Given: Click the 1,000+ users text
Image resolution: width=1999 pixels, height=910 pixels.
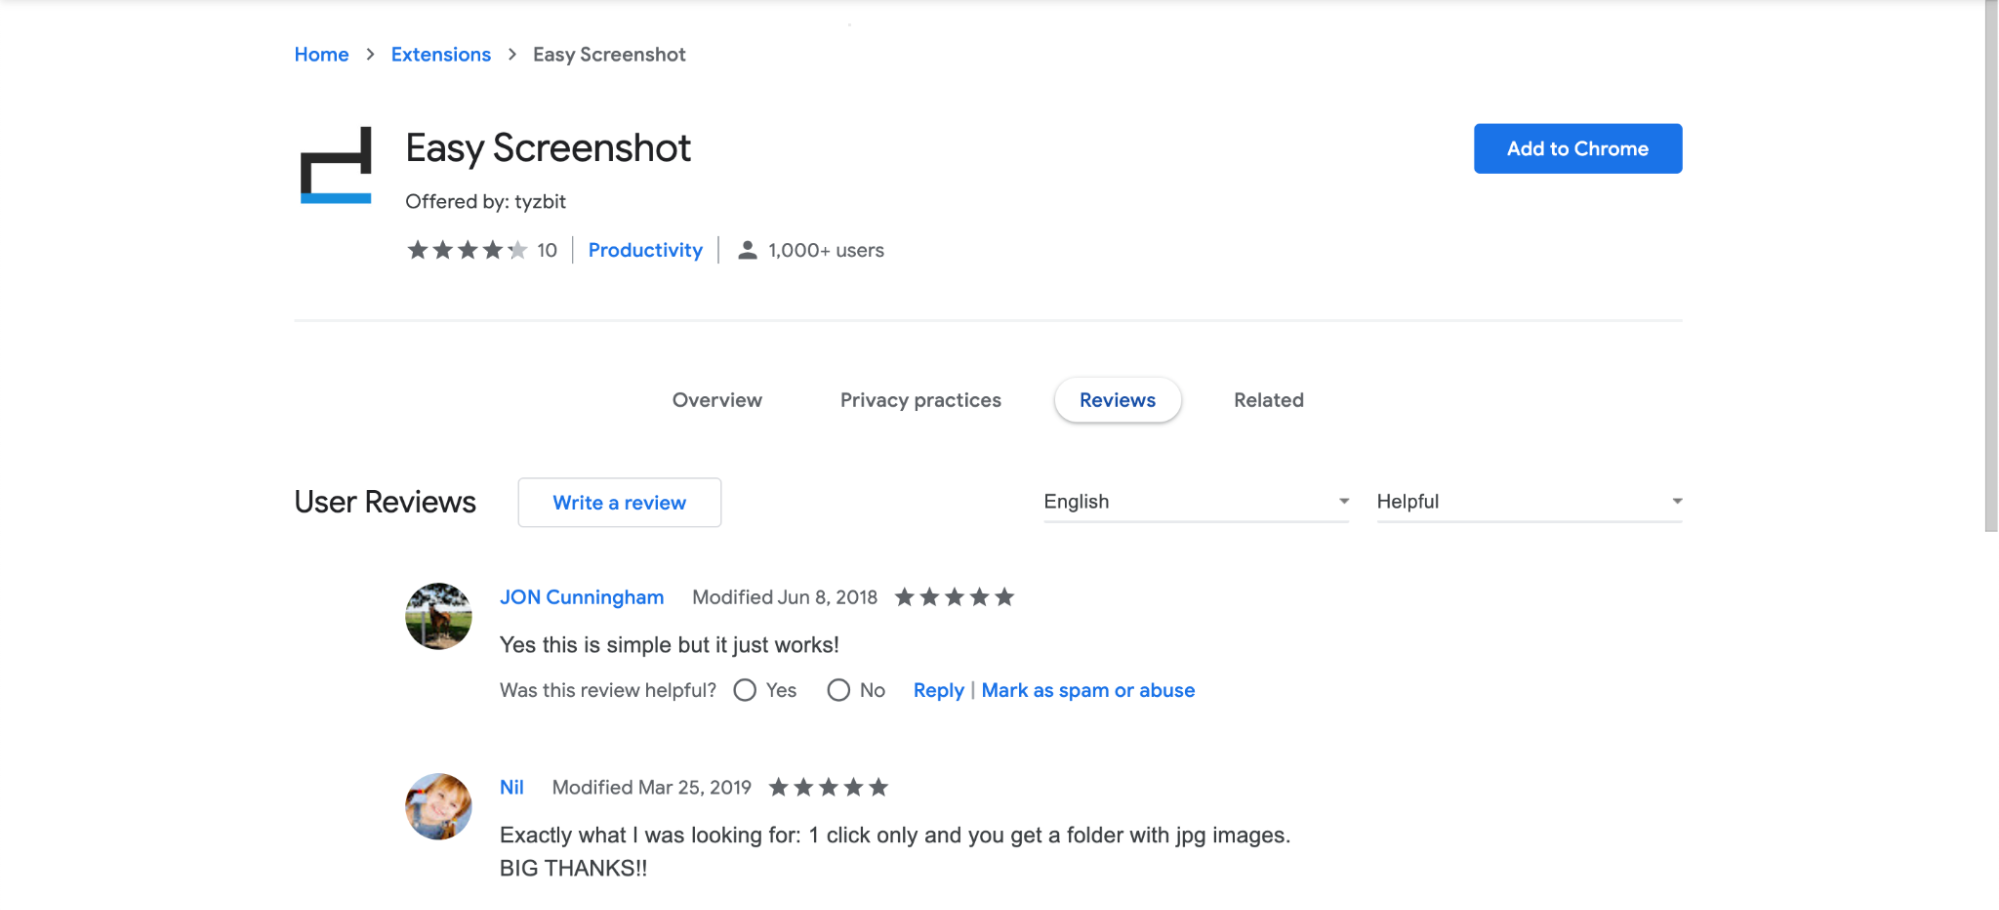Looking at the screenshot, I should 826,250.
